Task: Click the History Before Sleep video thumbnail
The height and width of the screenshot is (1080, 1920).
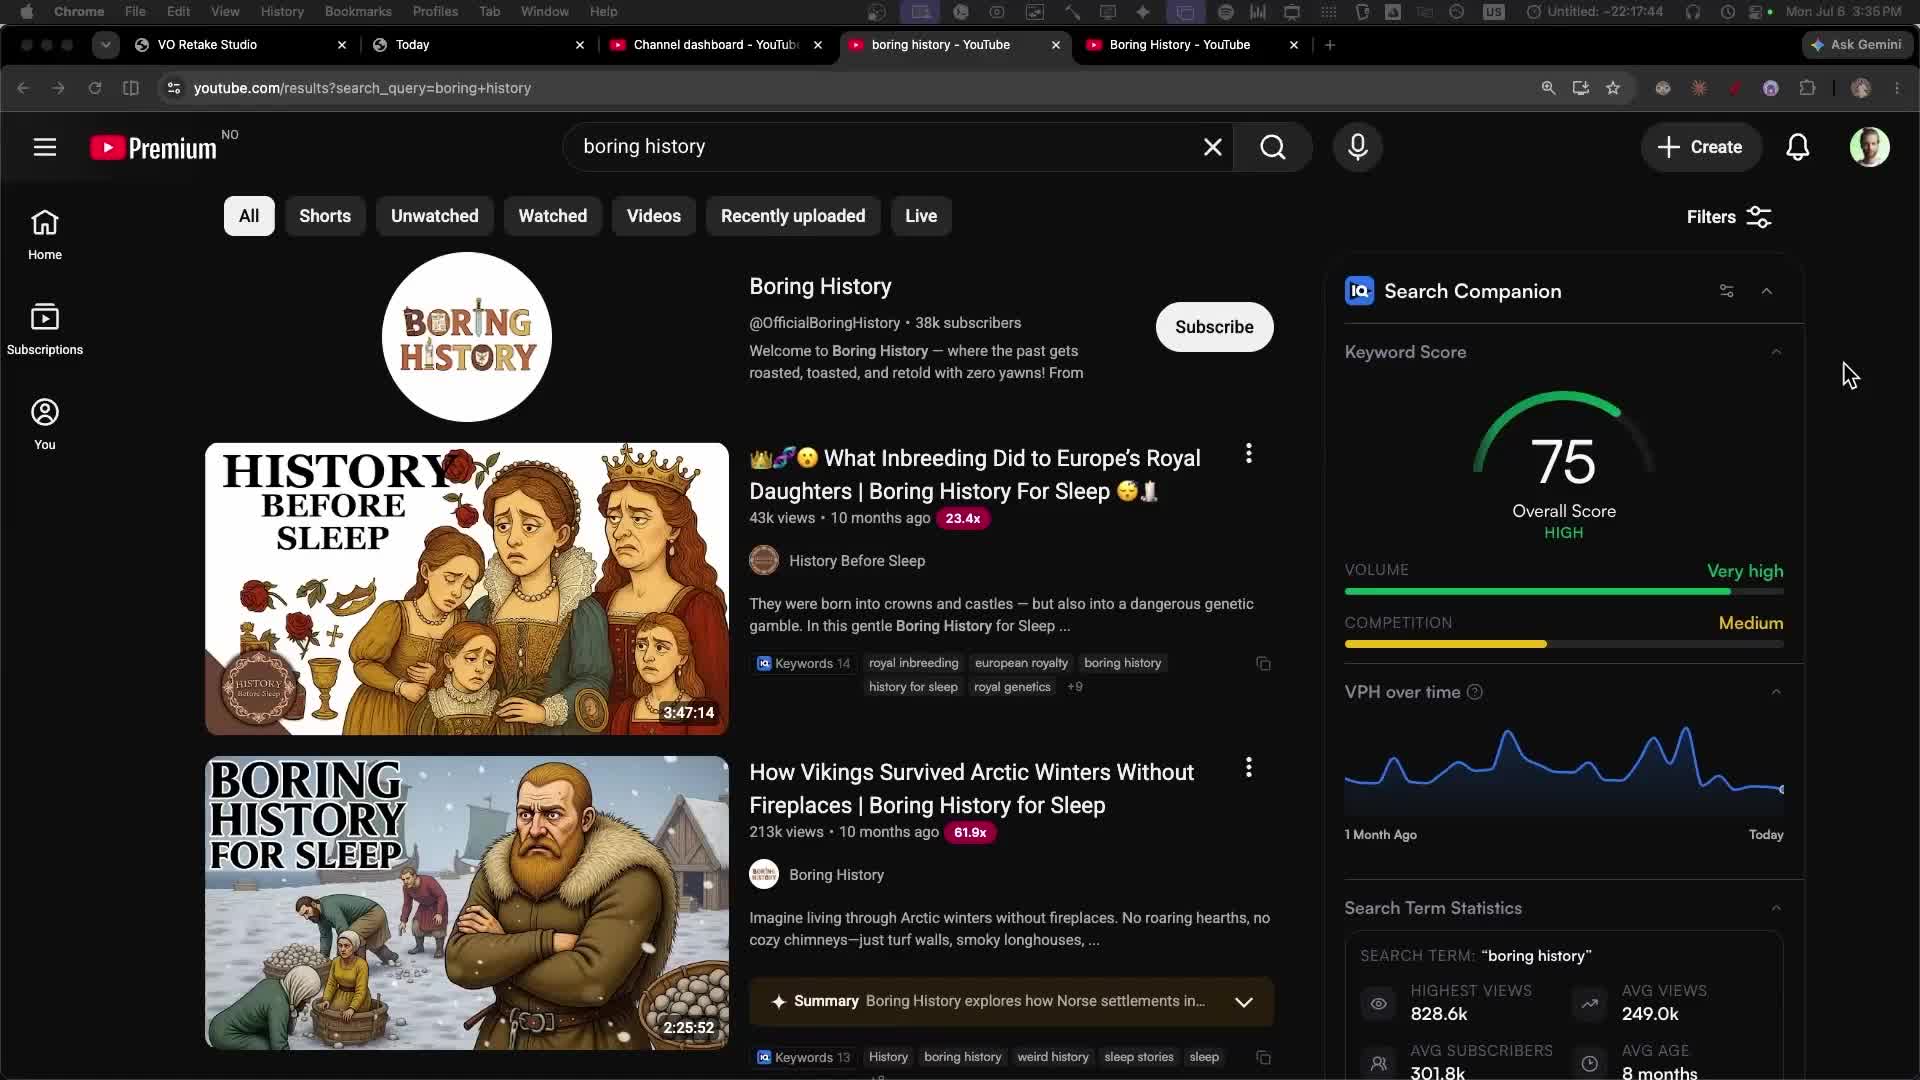Action: click(467, 589)
